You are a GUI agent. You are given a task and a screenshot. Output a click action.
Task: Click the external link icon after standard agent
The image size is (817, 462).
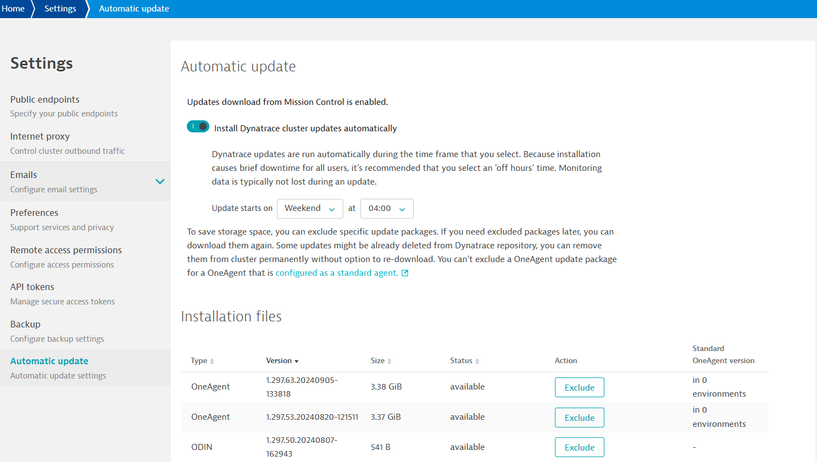(x=405, y=273)
